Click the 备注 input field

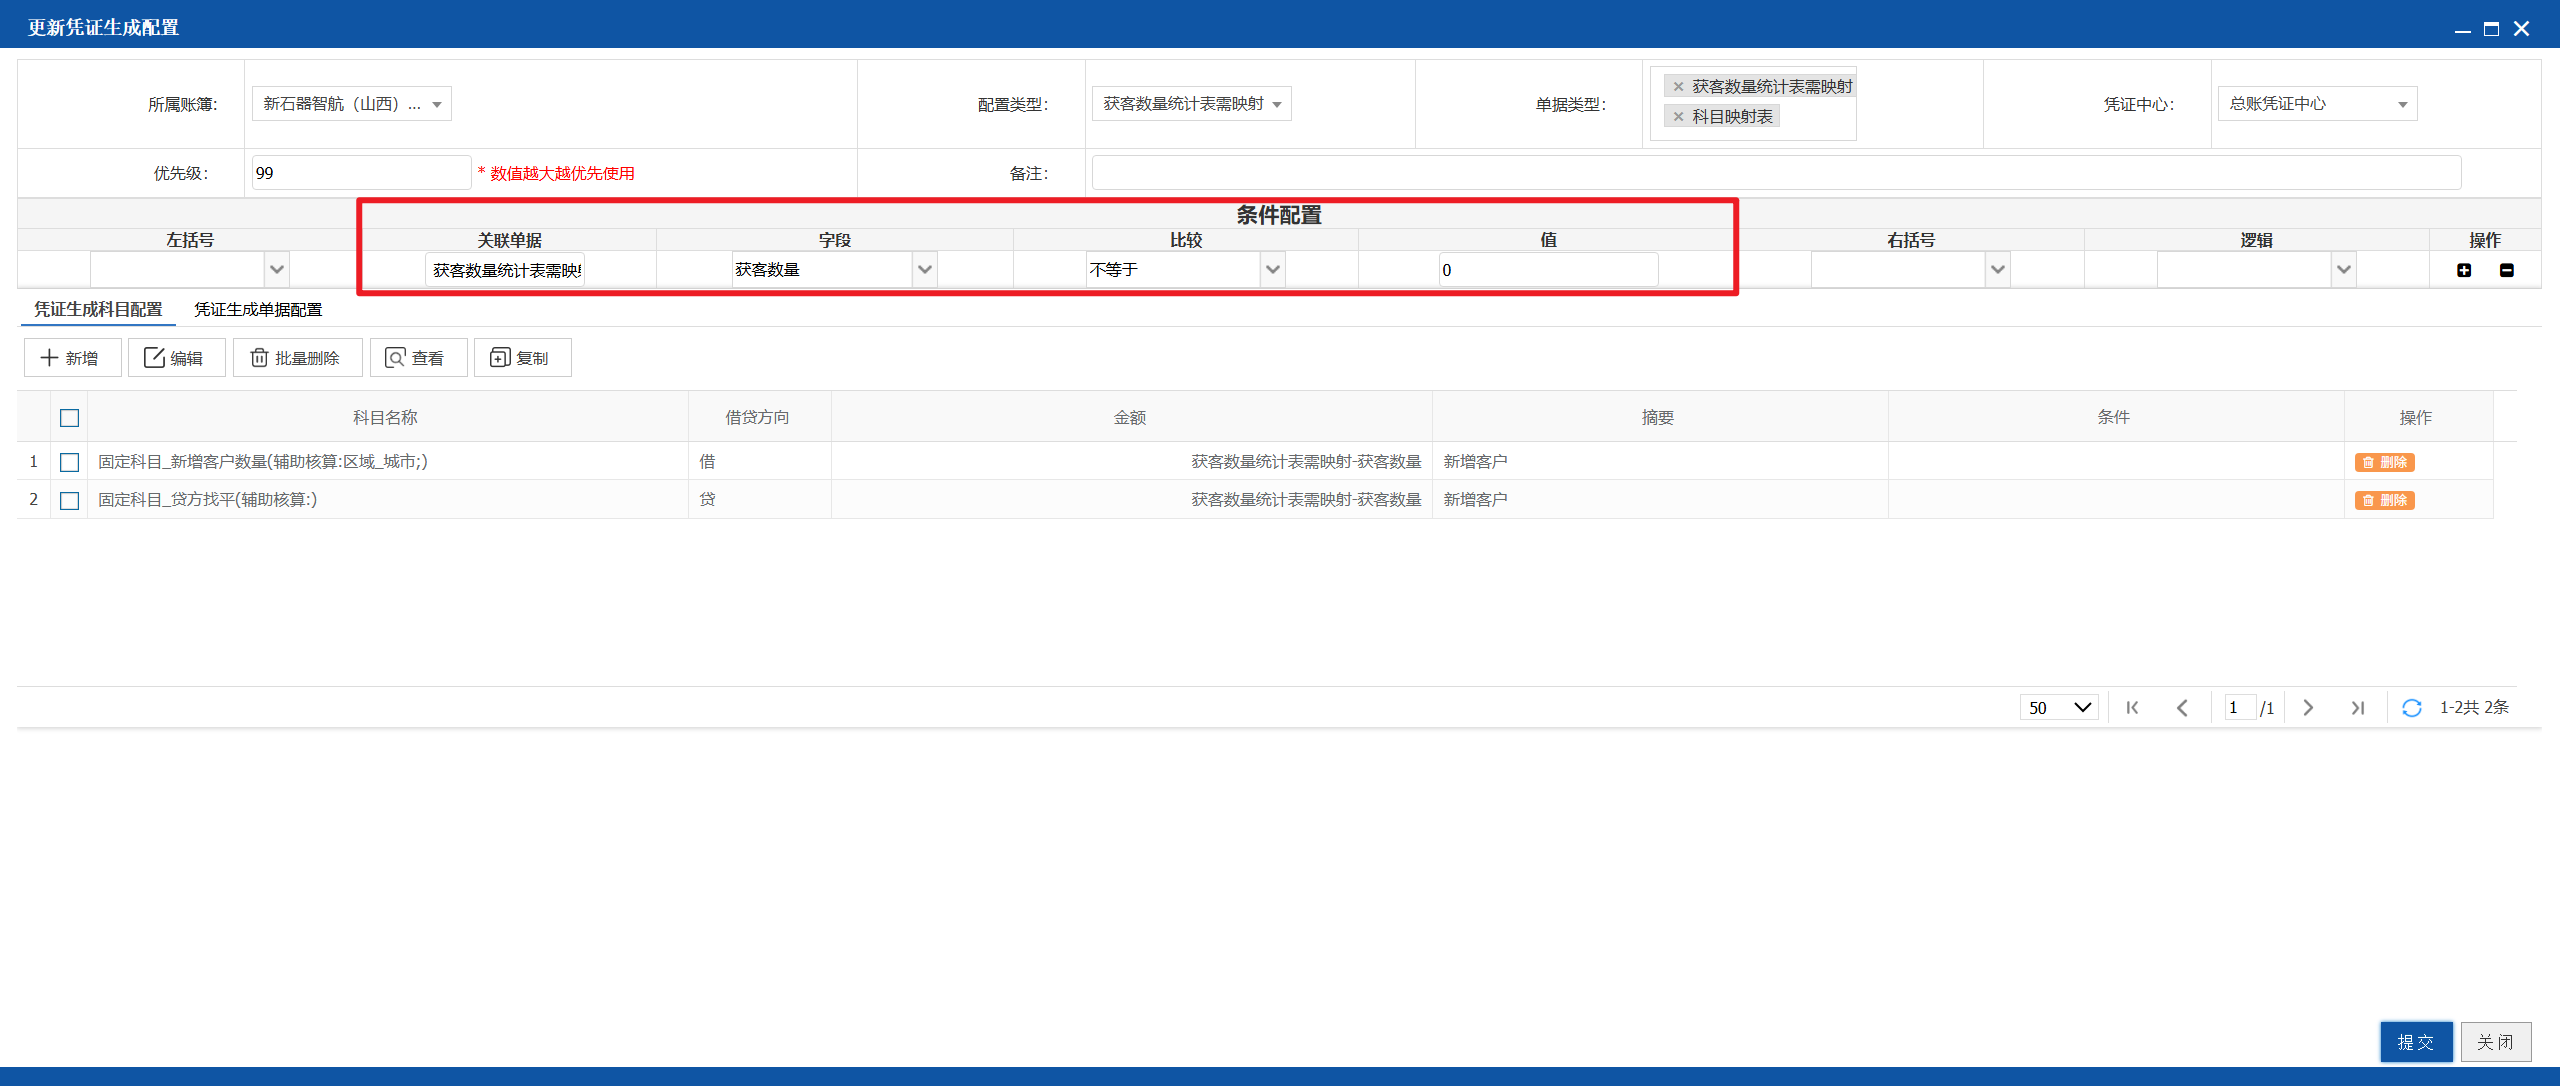point(1776,173)
